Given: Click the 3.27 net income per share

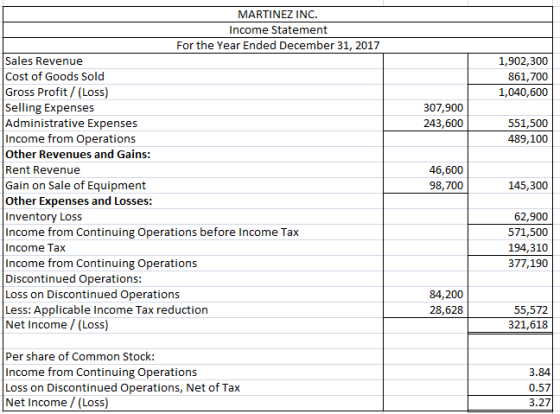Looking at the screenshot, I should (x=539, y=403).
